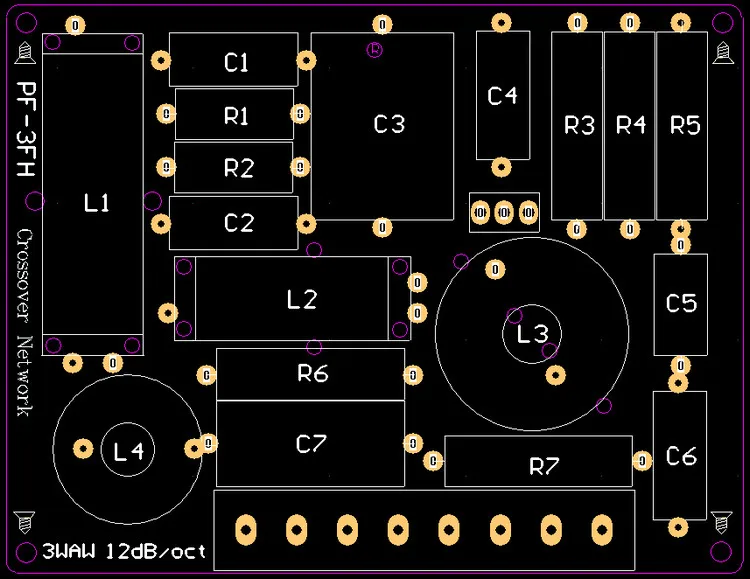Click the right pad of capacitor C2
The image size is (750, 579).
coord(306,223)
